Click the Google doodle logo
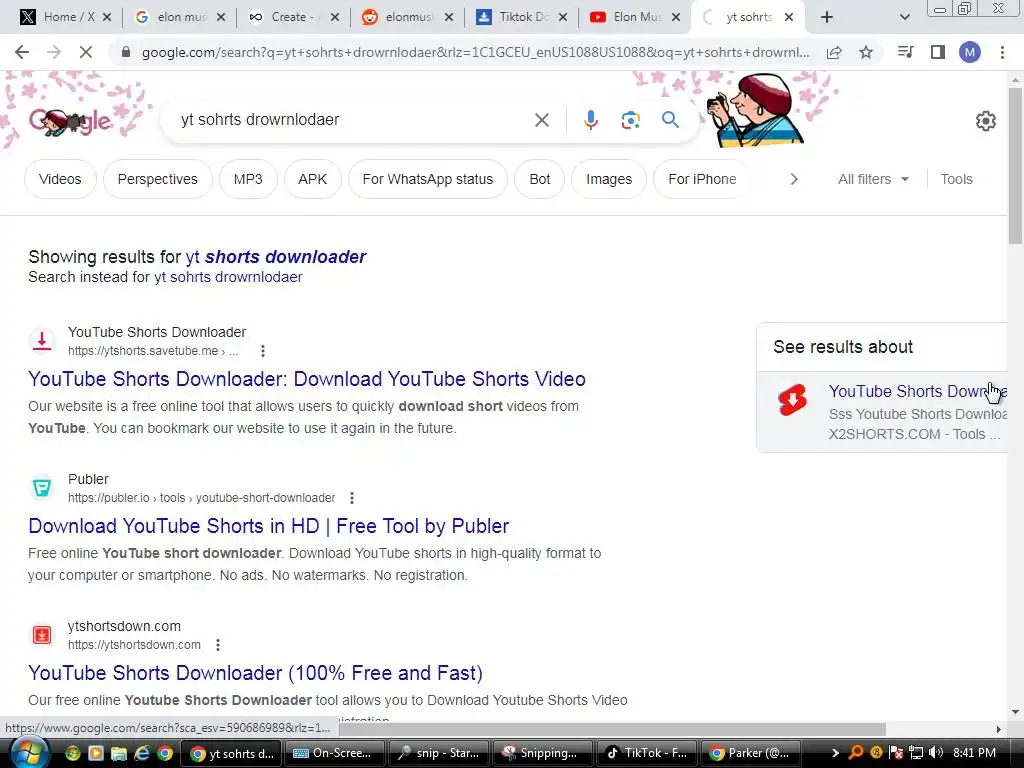Image resolution: width=1024 pixels, height=768 pixels. coord(70,121)
